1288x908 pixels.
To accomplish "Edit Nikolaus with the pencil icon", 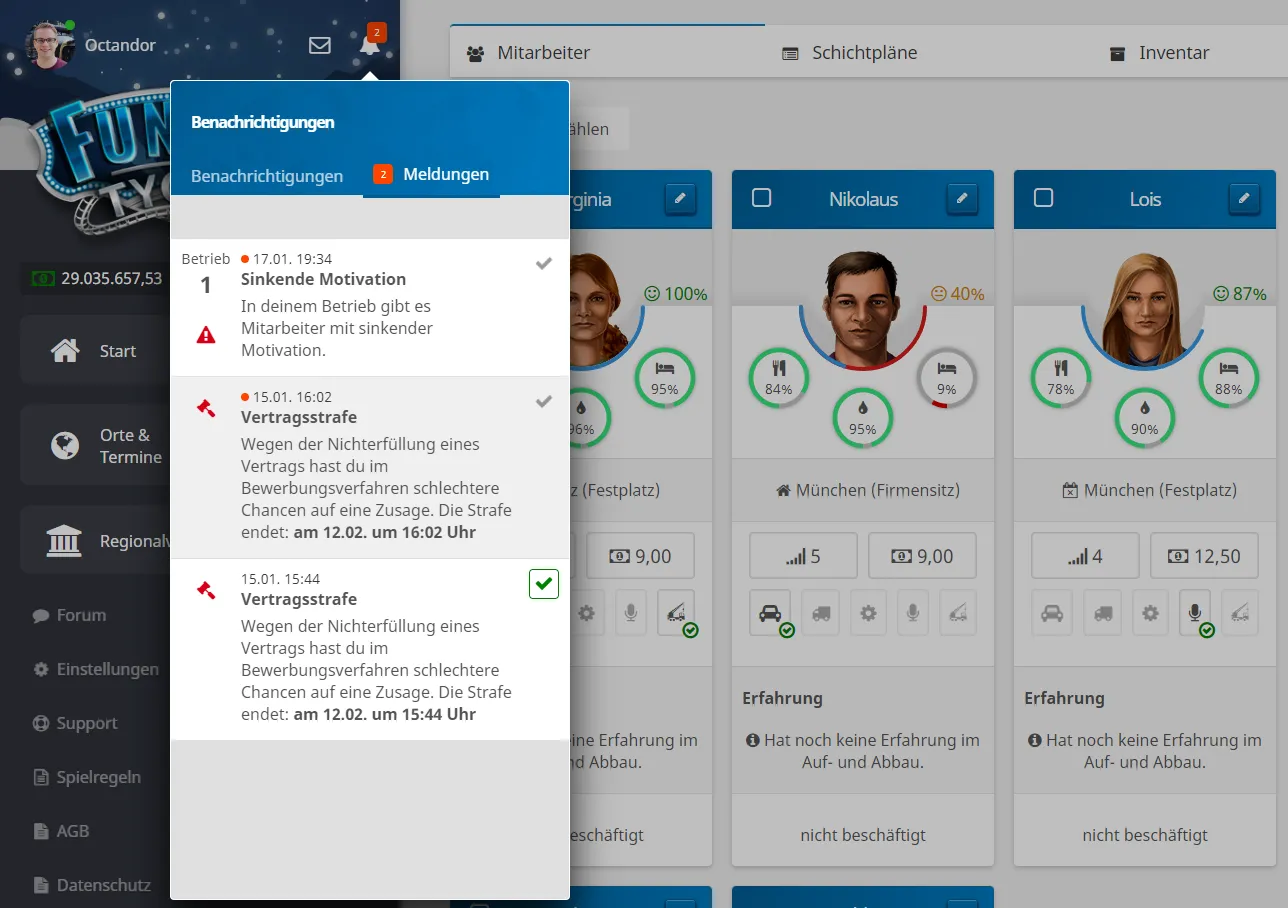I will pyautogui.click(x=961, y=199).
